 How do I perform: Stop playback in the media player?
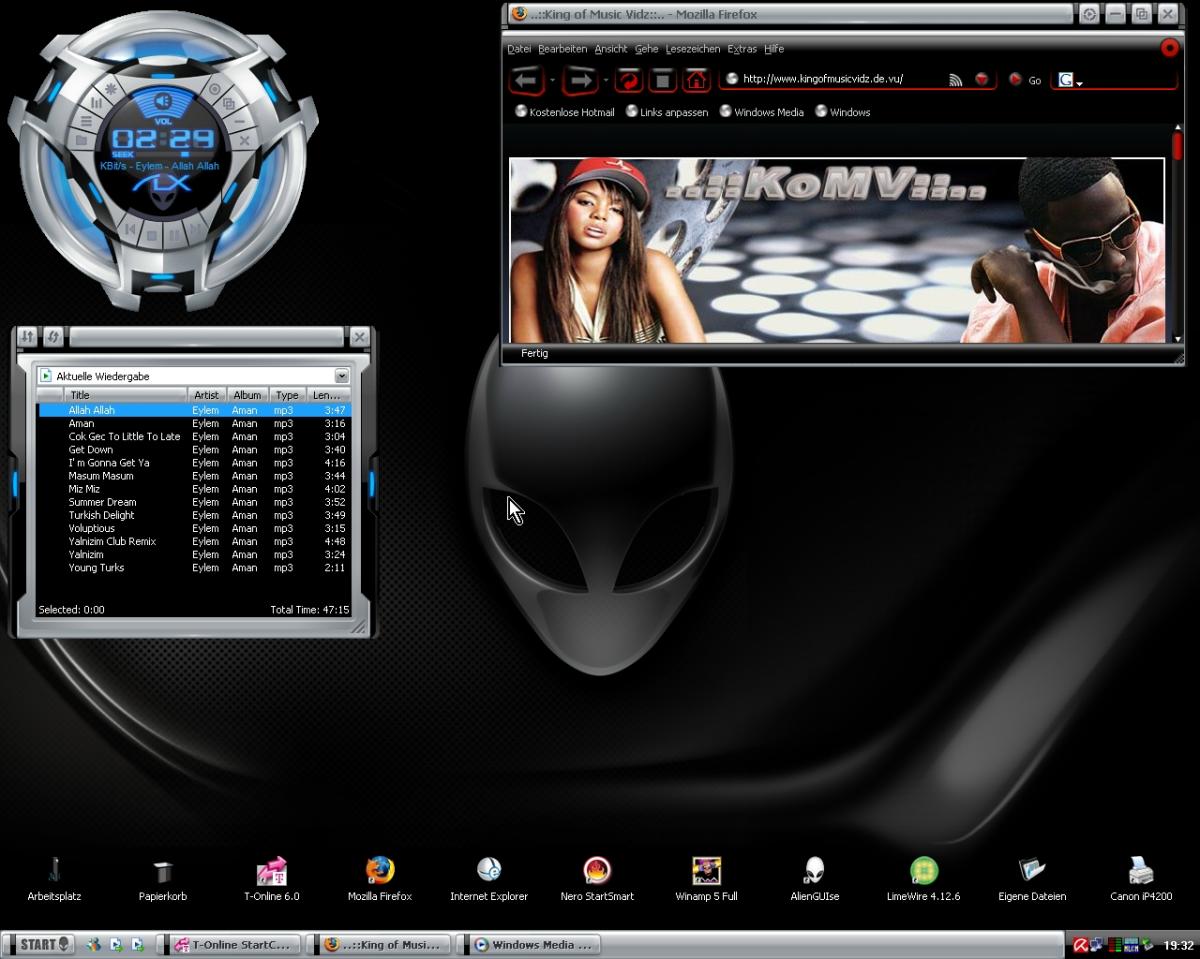click(x=152, y=236)
